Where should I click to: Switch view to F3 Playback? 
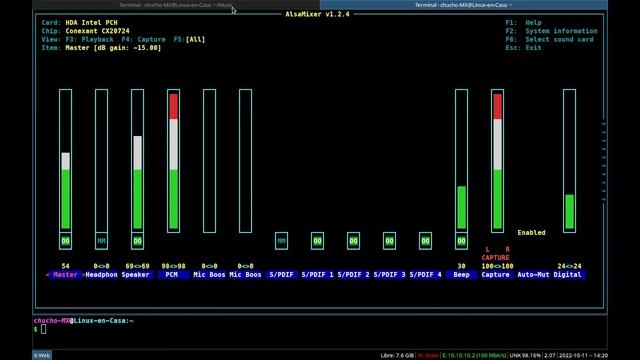(x=89, y=40)
